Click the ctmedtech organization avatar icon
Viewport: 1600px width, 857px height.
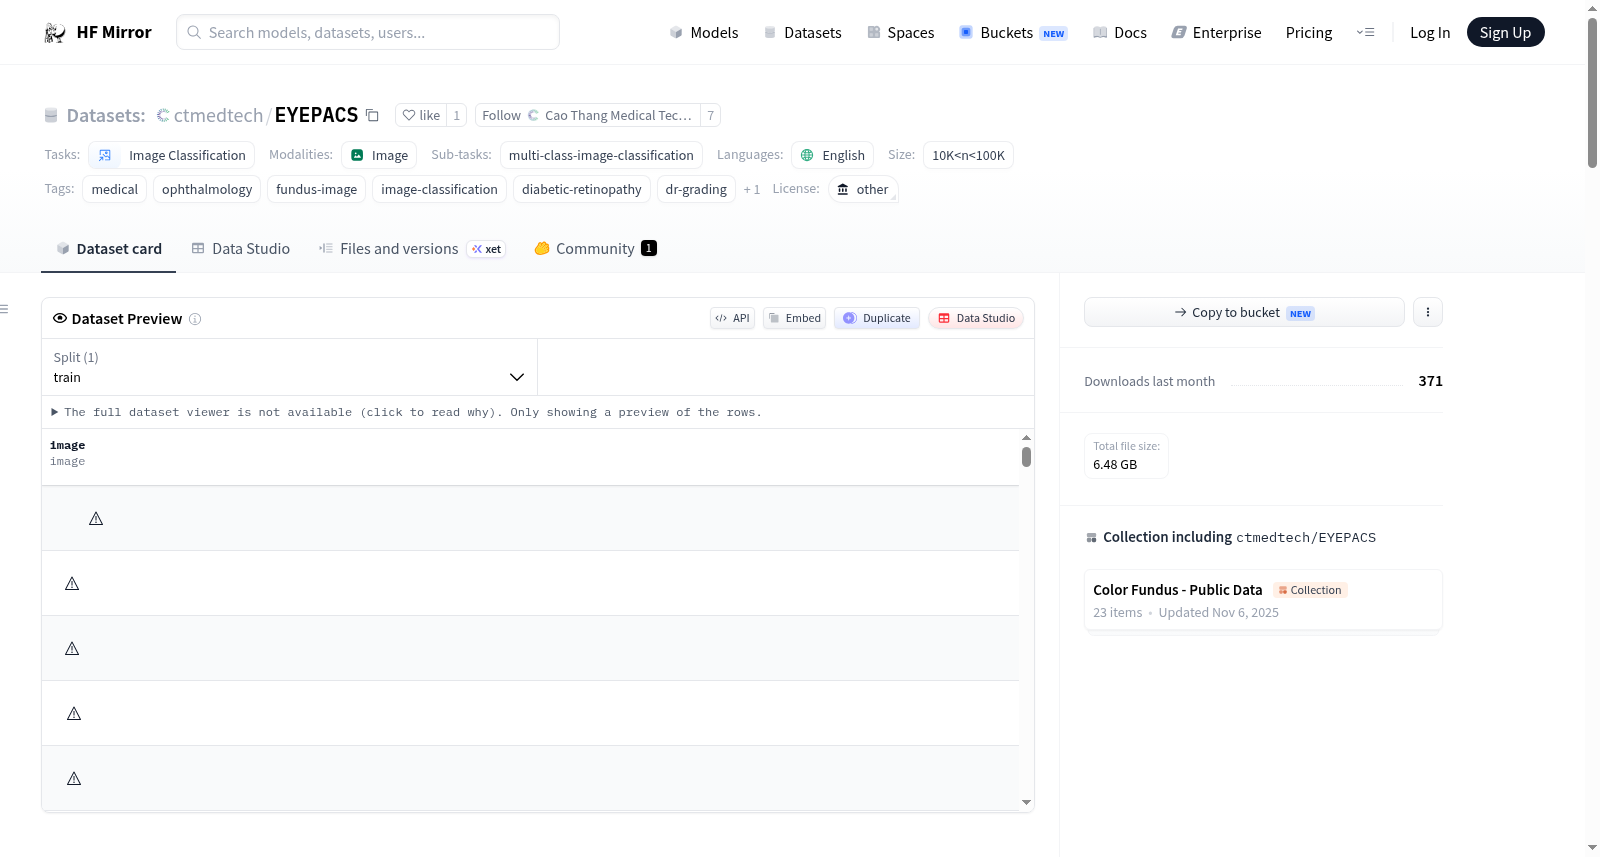[163, 116]
